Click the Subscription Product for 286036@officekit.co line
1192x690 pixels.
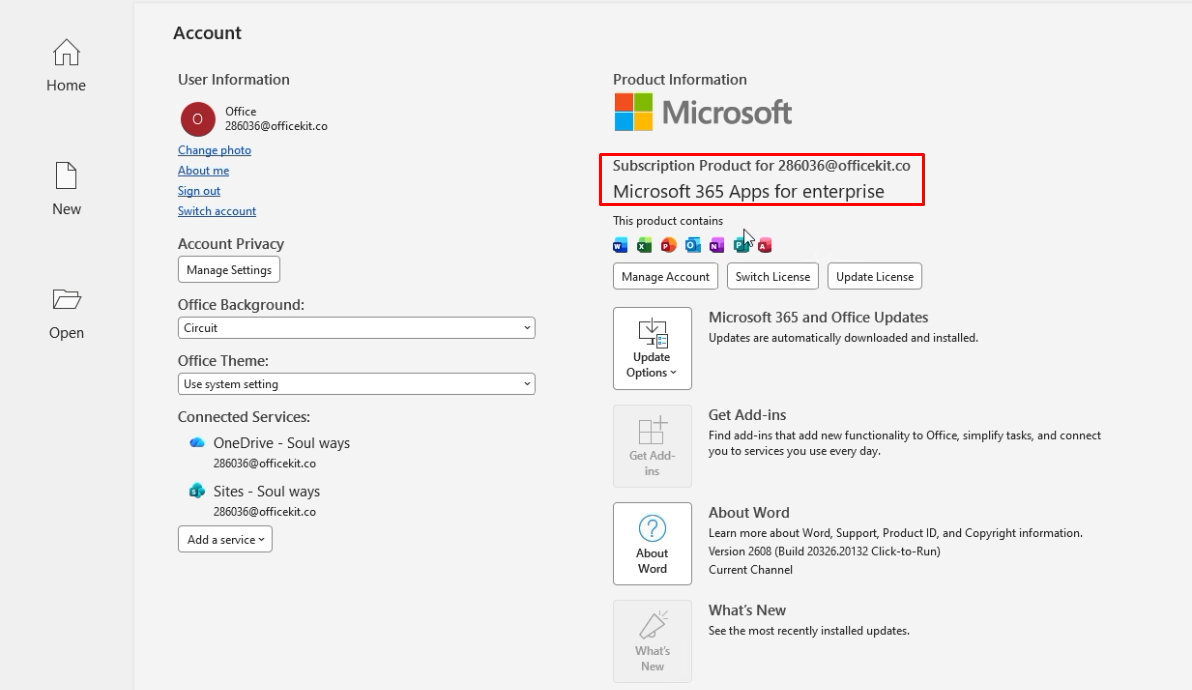click(x=762, y=166)
